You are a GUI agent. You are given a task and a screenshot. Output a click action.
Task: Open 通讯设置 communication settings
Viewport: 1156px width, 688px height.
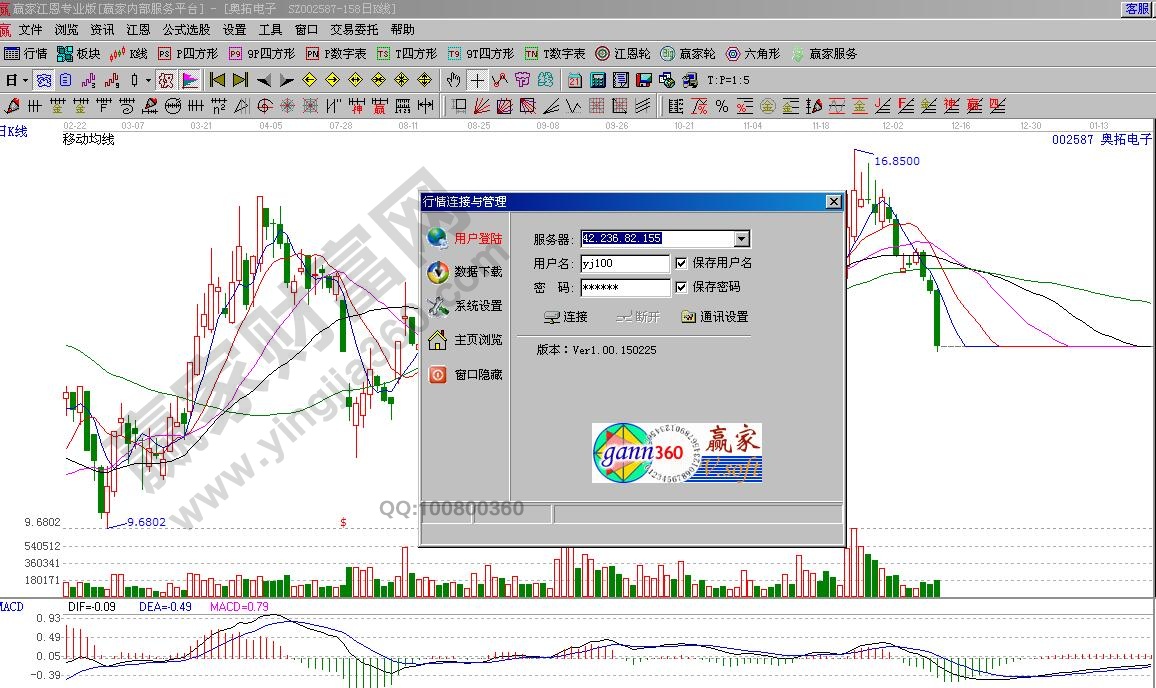coord(714,317)
